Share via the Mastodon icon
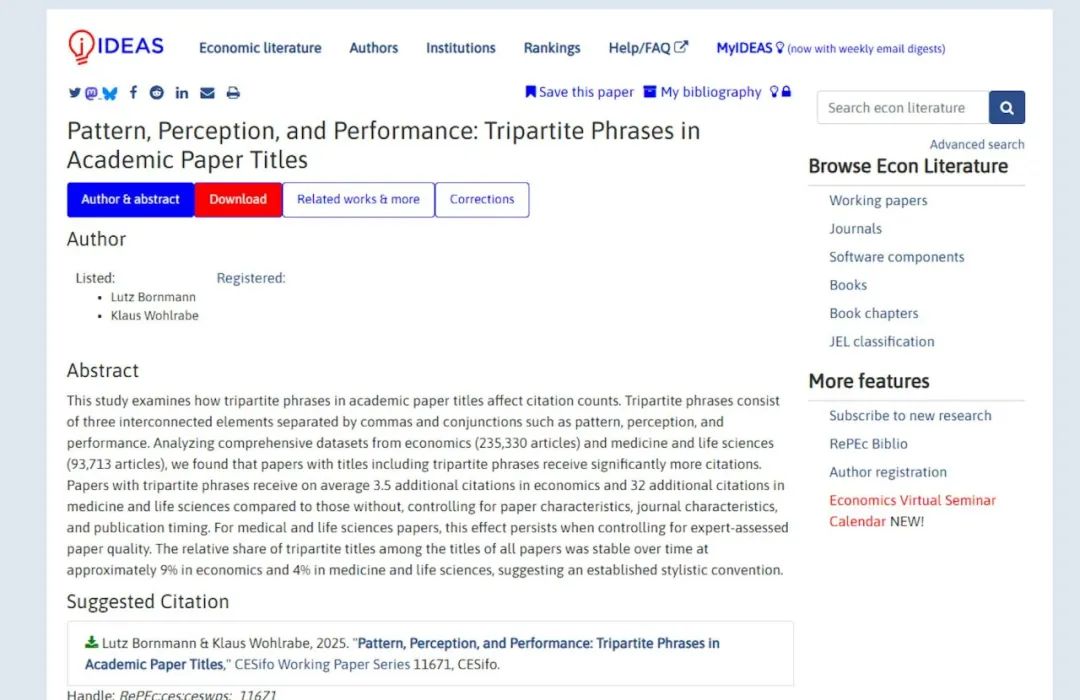 [x=91, y=93]
